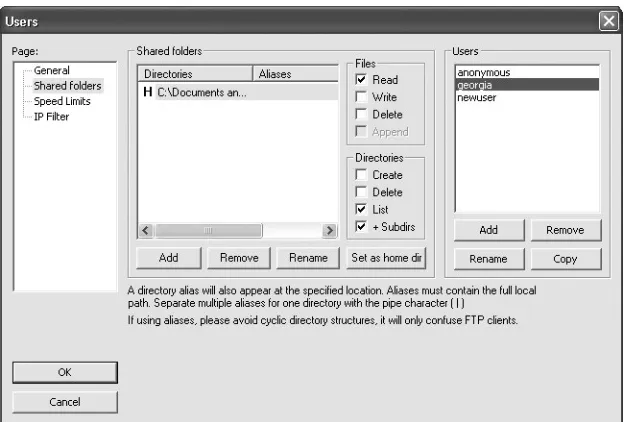Confirm with the OK button

coord(65,372)
